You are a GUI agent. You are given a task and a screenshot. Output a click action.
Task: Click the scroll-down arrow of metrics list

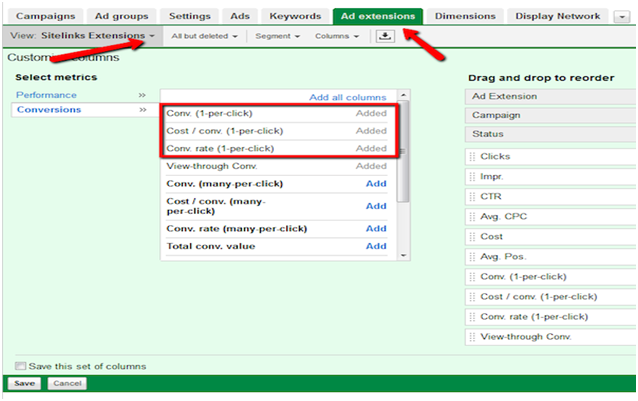[403, 255]
